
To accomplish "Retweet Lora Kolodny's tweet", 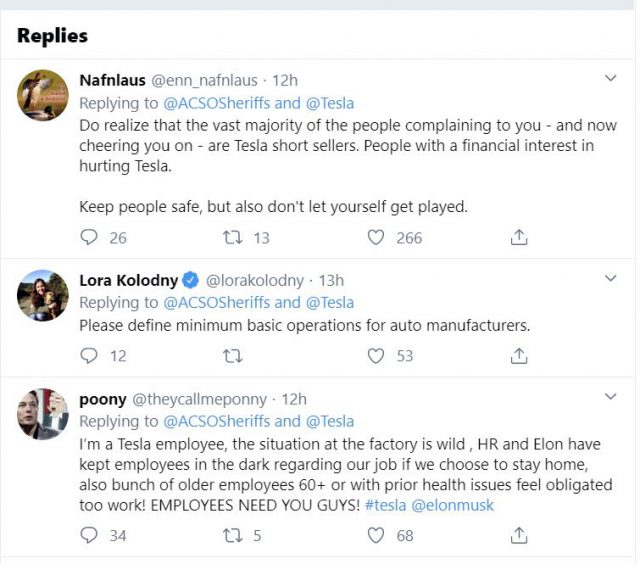I will tap(233, 356).
